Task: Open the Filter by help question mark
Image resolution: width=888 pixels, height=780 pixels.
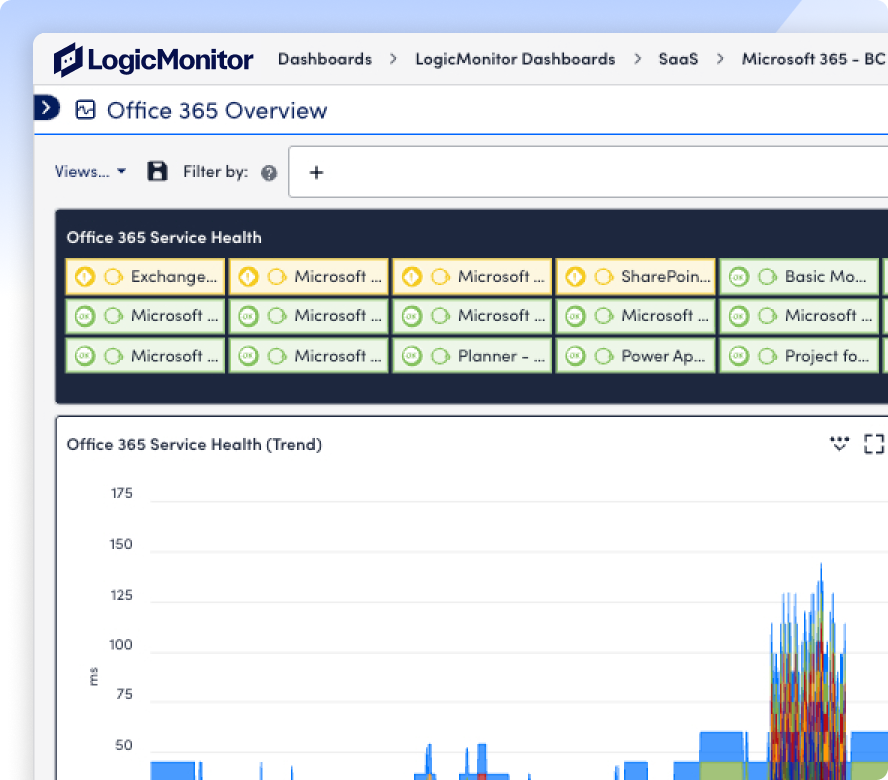Action: pos(269,173)
